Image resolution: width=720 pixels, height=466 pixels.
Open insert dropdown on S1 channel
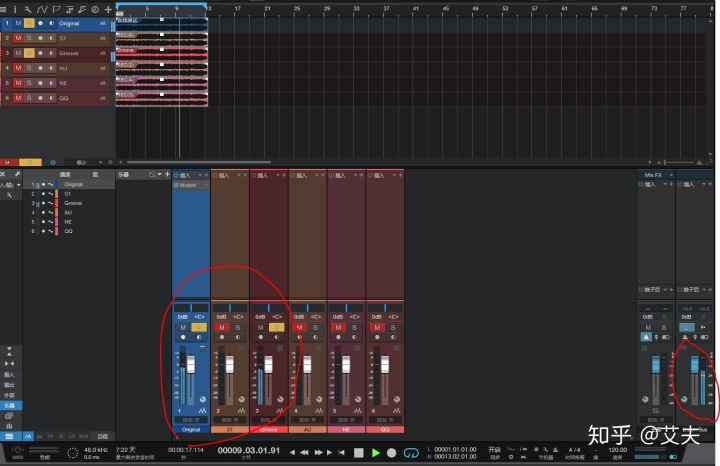click(239, 175)
